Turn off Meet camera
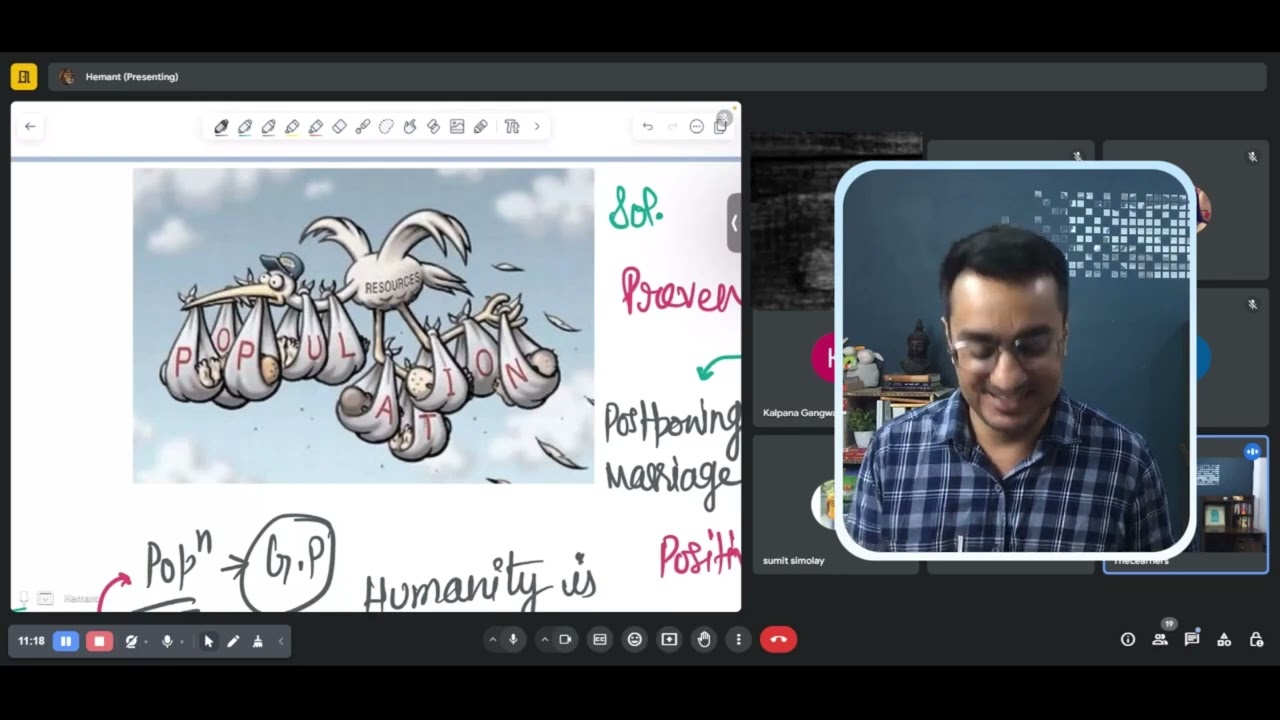The width and height of the screenshot is (1280, 720). [x=565, y=640]
